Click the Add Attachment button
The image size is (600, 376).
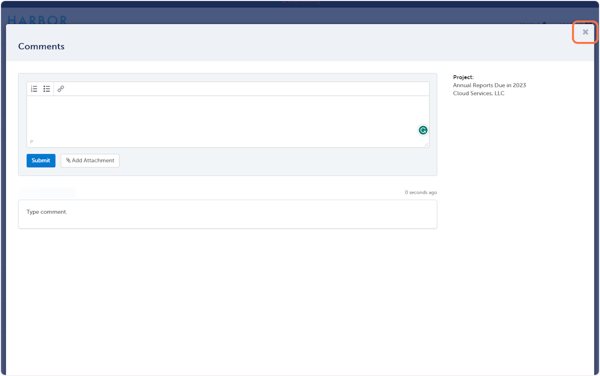coord(90,160)
